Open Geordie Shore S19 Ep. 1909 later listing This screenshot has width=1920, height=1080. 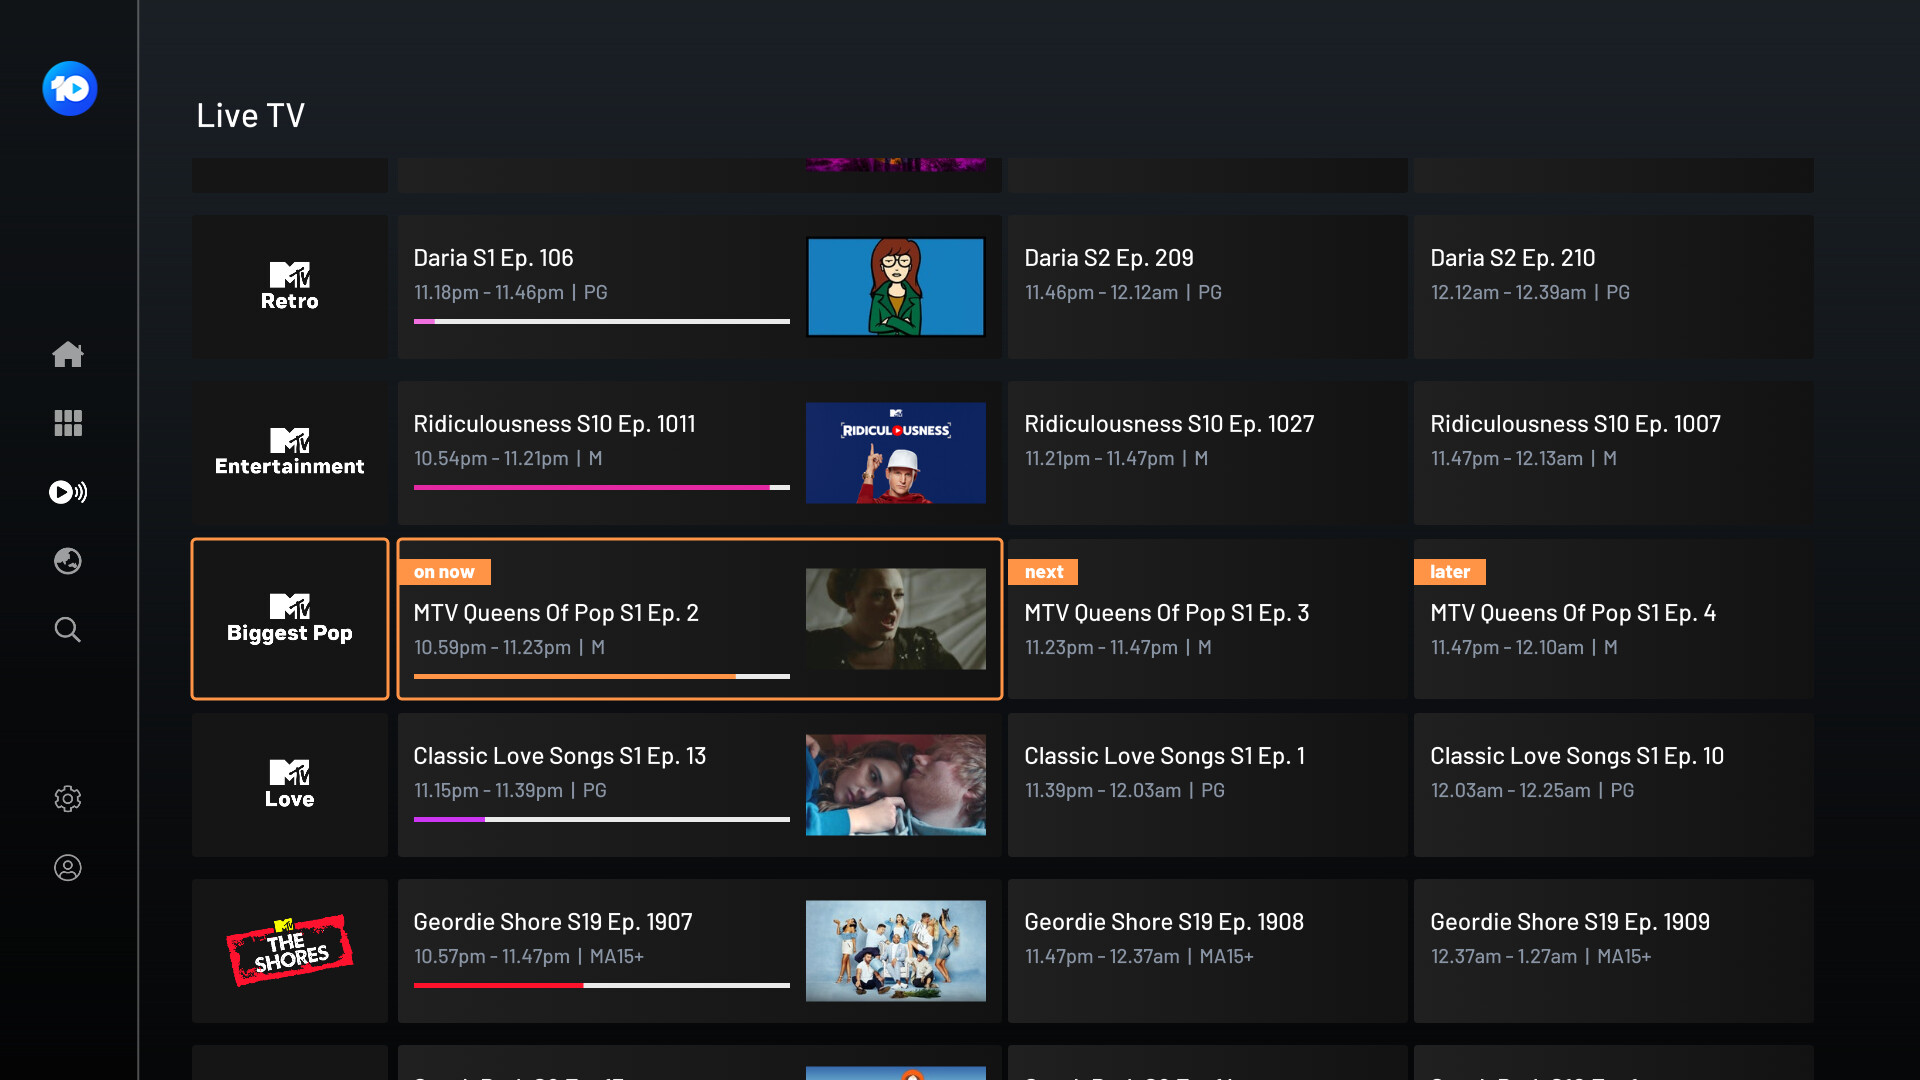(1613, 951)
